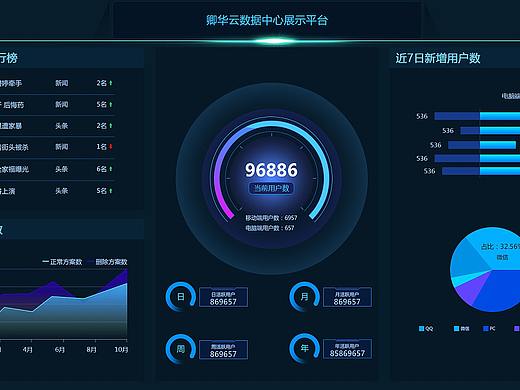Click the 8月 axis label
The width and height of the screenshot is (520, 390).
(91, 349)
